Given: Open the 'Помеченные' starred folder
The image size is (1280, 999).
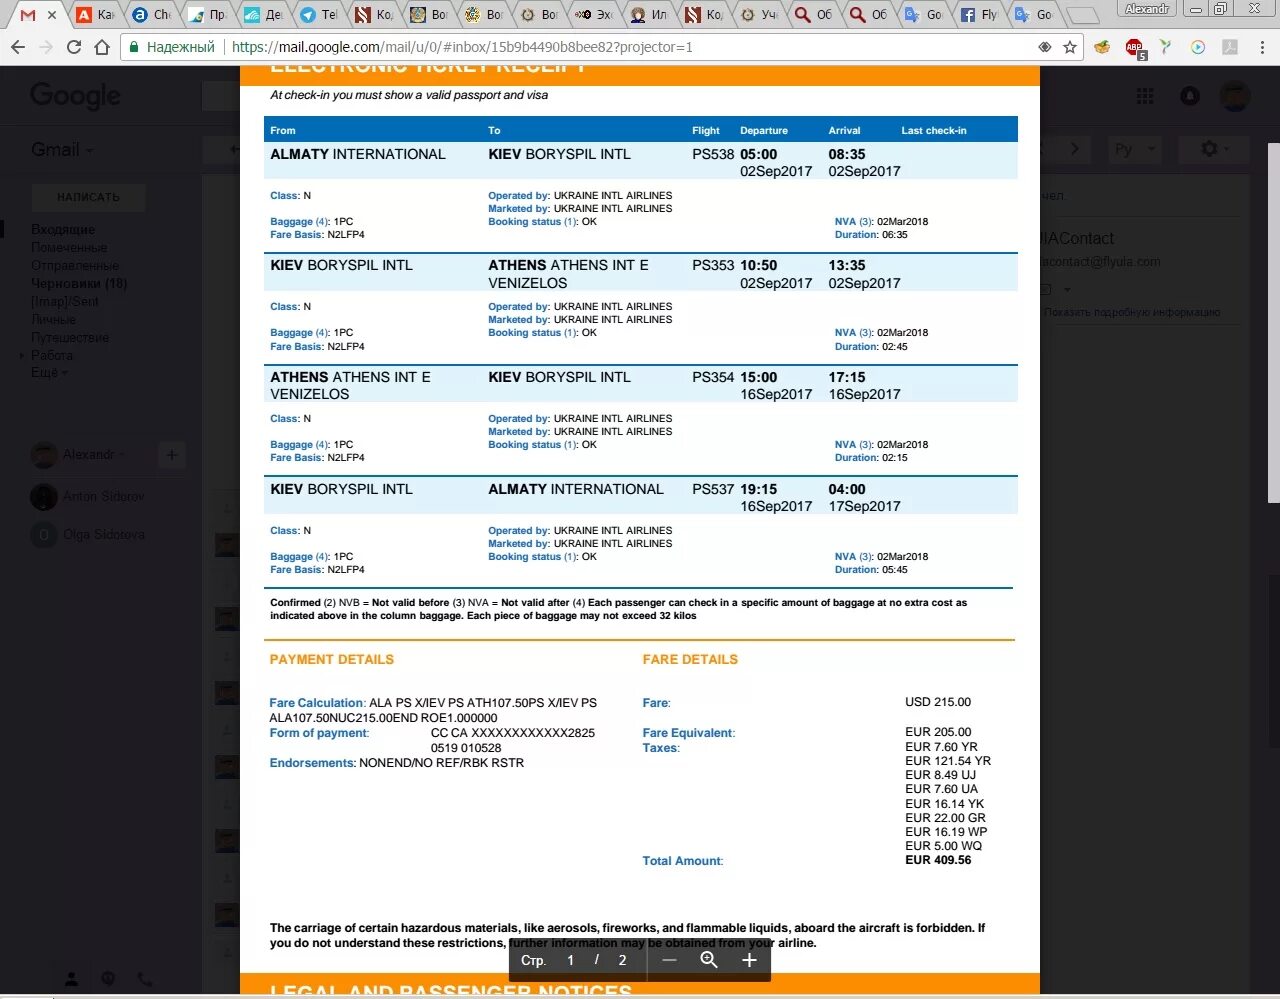Looking at the screenshot, I should pos(69,248).
